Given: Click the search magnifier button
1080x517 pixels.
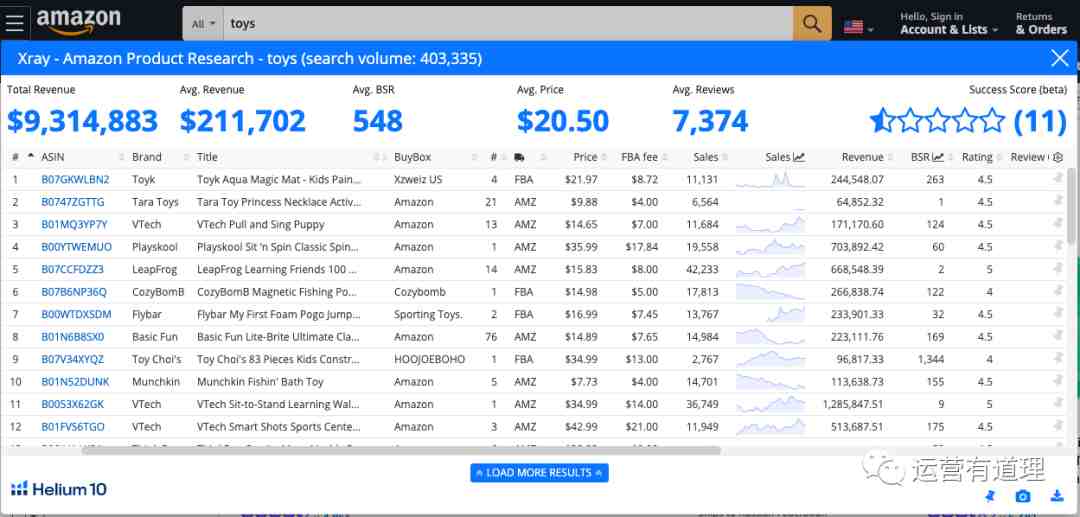Looking at the screenshot, I should [x=812, y=24].
